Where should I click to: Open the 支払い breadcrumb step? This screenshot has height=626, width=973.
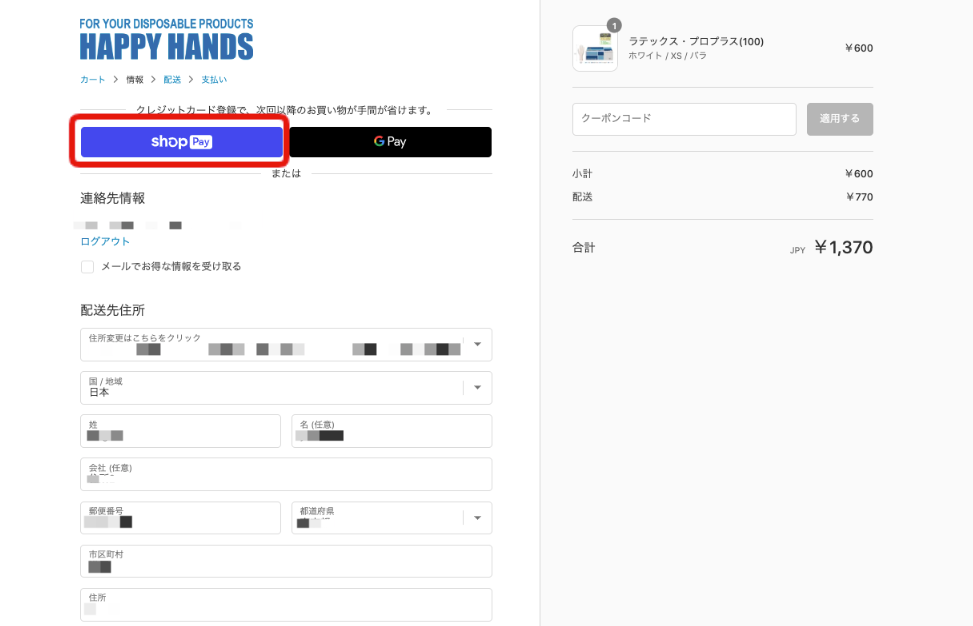pyautogui.click(x=213, y=79)
